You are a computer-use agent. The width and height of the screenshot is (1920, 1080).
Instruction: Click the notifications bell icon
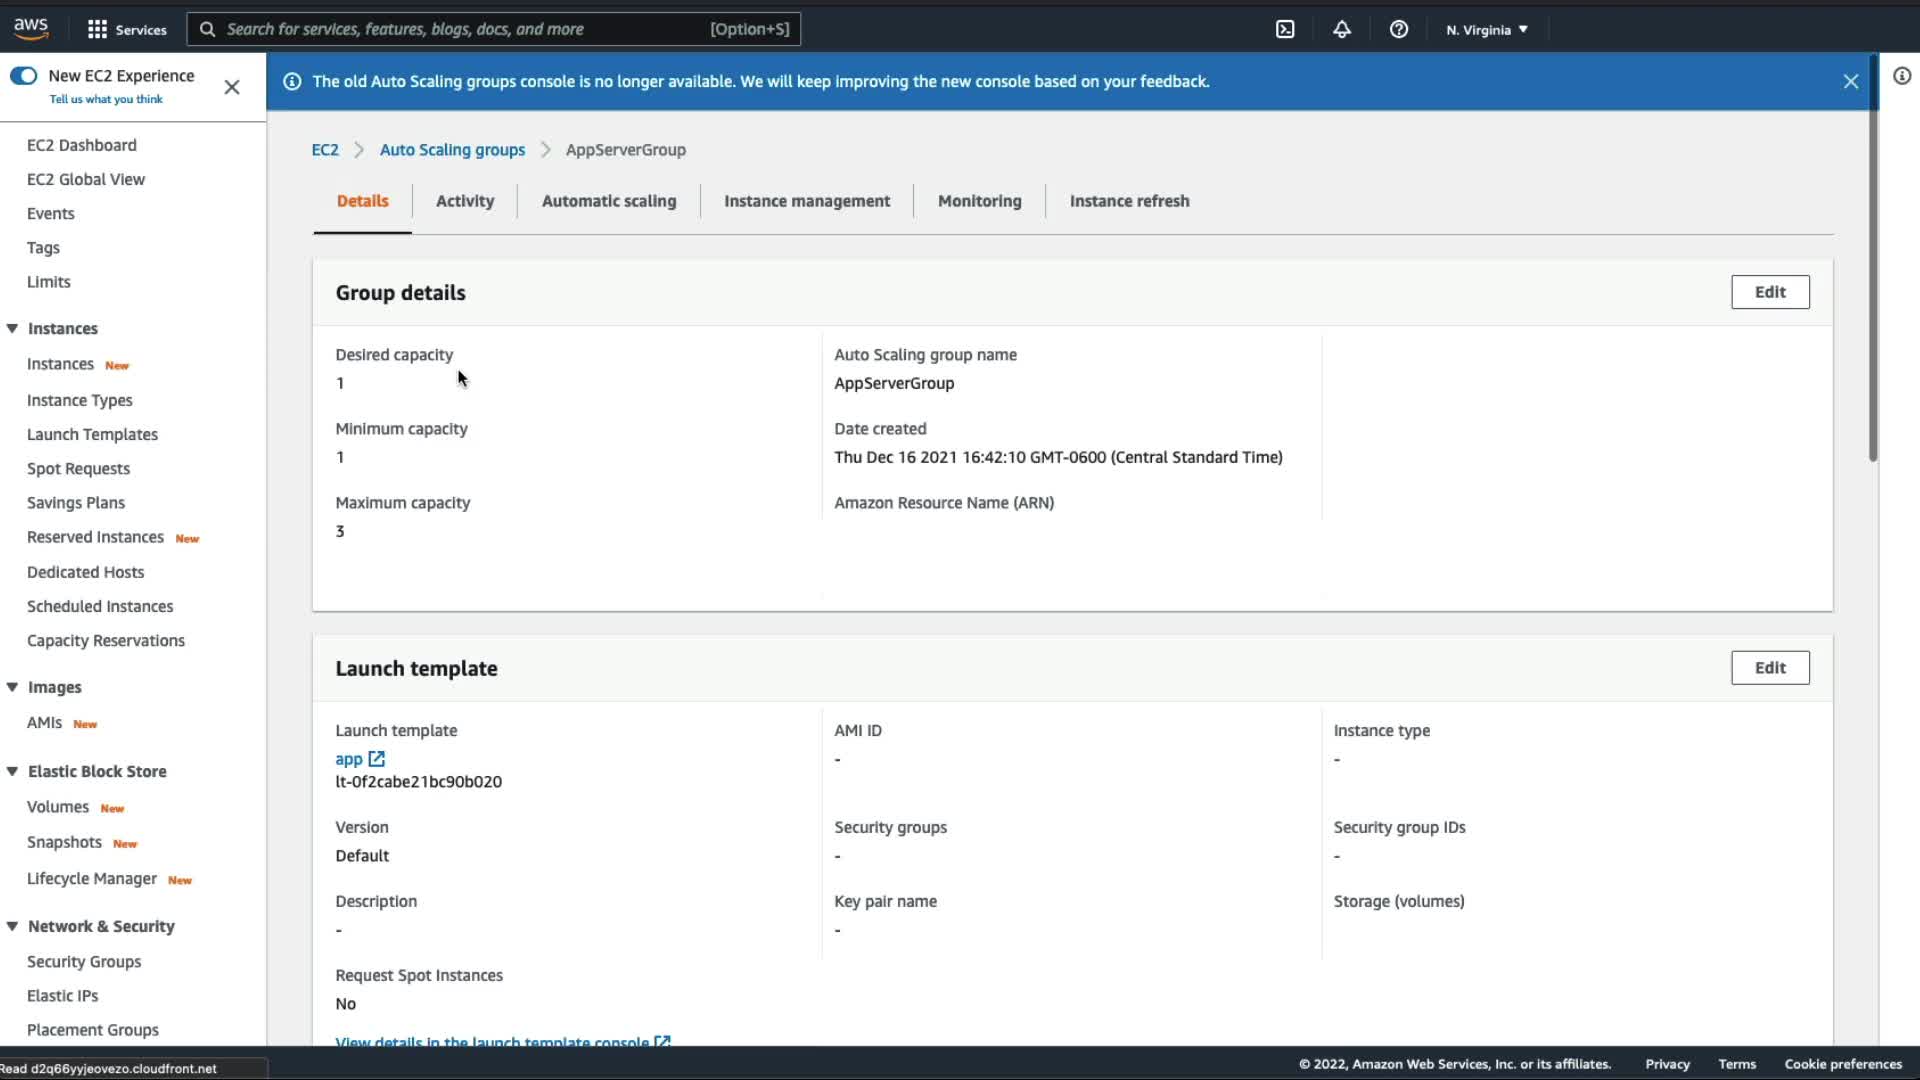click(1342, 29)
